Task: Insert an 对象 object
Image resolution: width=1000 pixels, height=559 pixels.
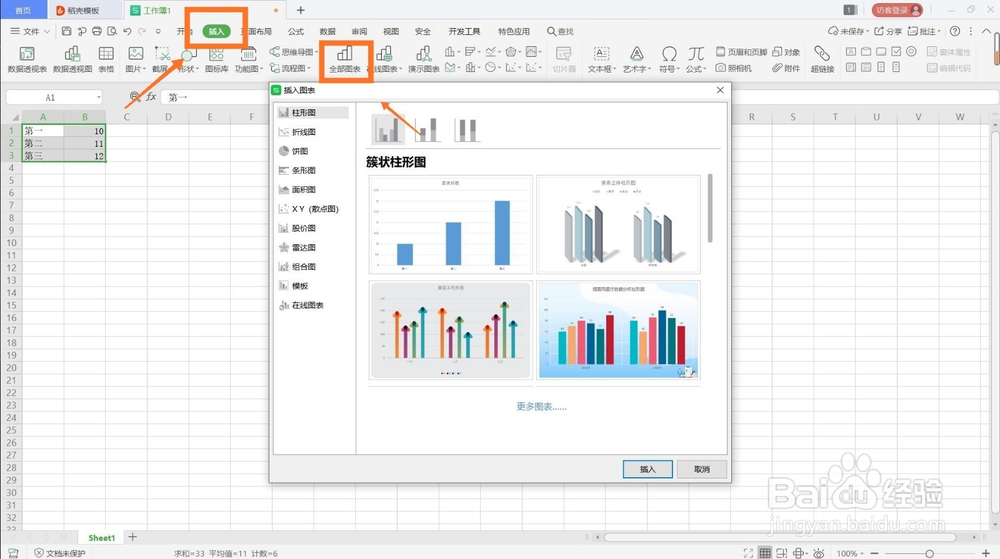Action: point(786,52)
